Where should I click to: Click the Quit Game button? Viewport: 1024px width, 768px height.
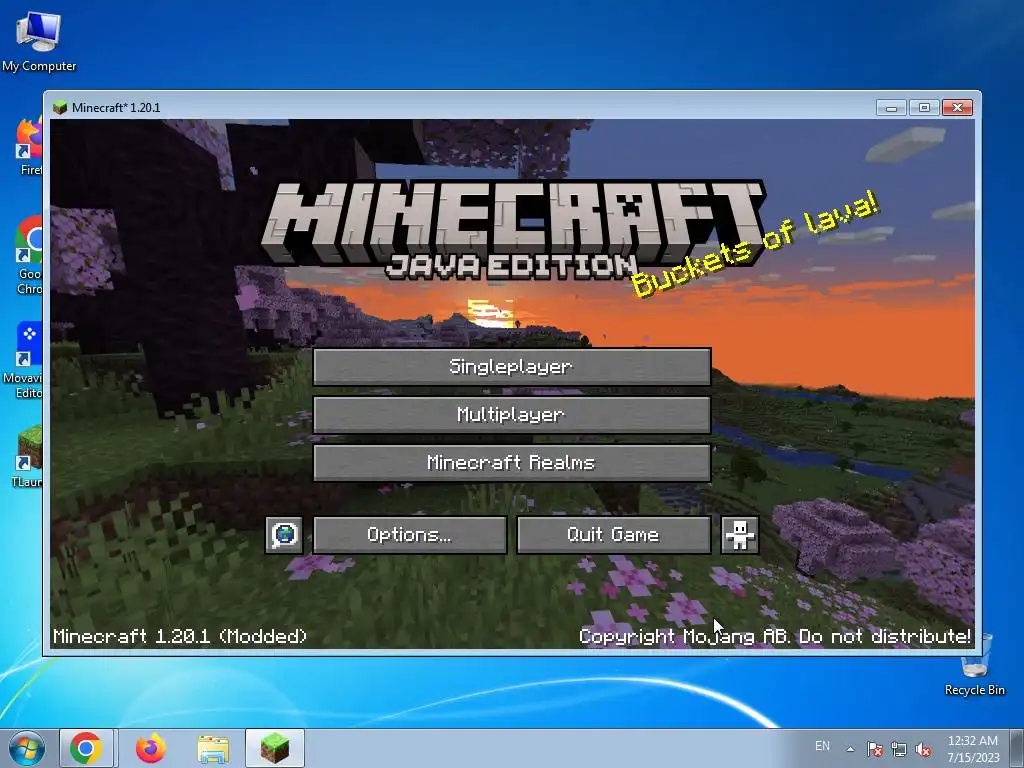point(613,535)
